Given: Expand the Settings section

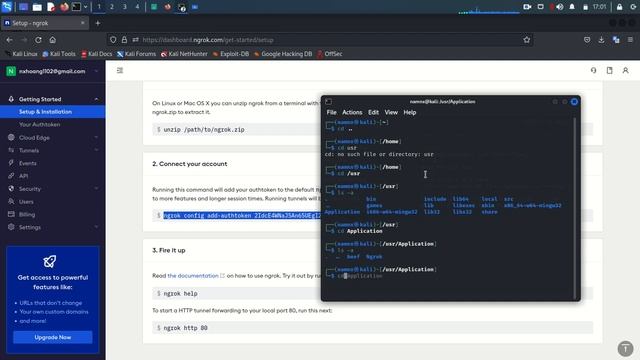Looking at the screenshot, I should pos(96,227).
